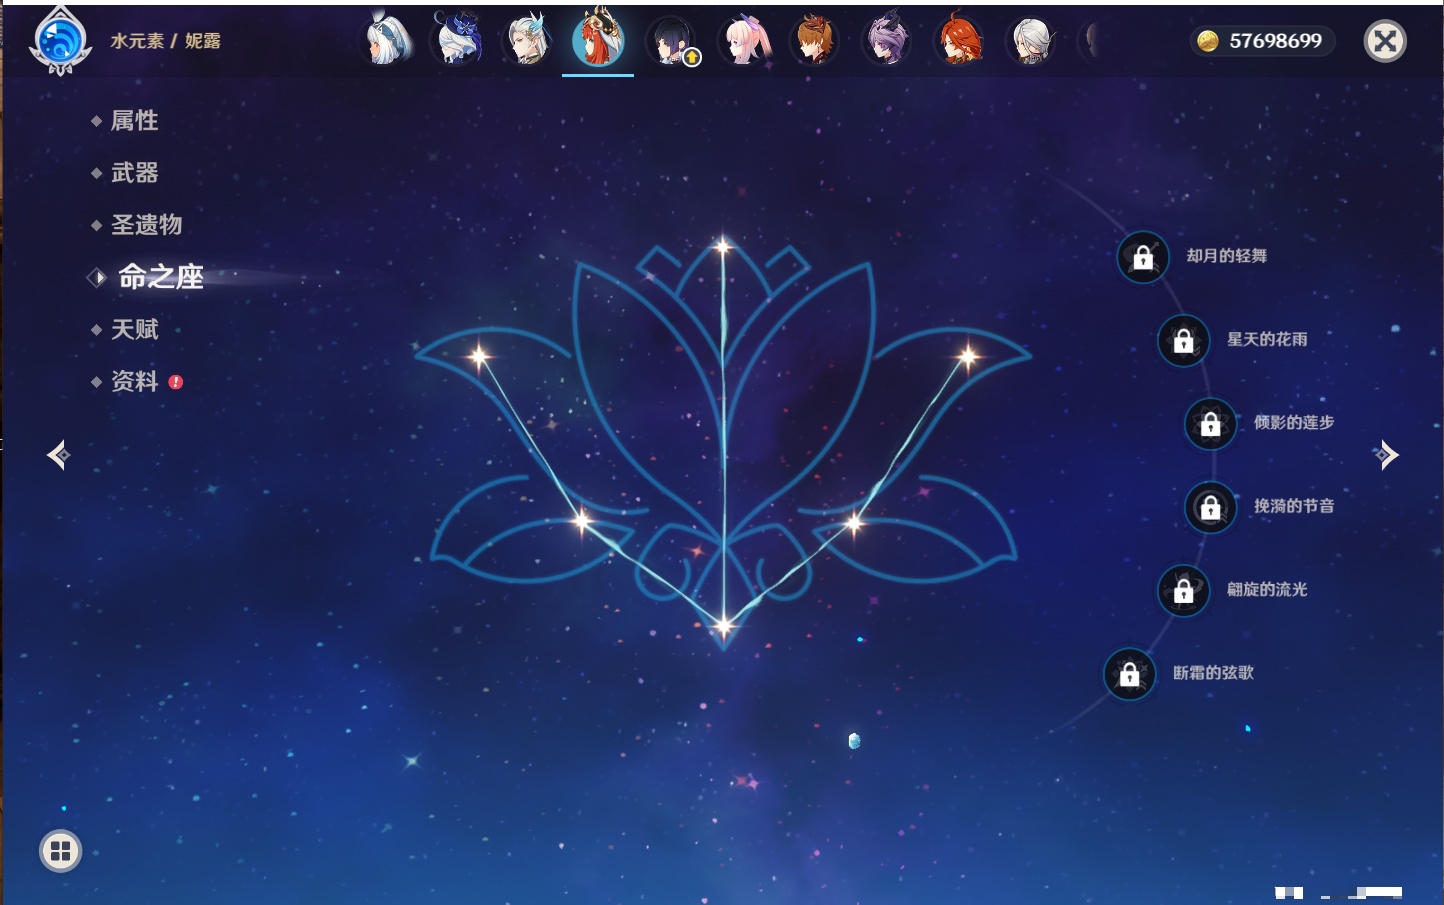Select the 挽漪的节音 constellation label
The height and width of the screenshot is (905, 1444).
click(x=1294, y=506)
